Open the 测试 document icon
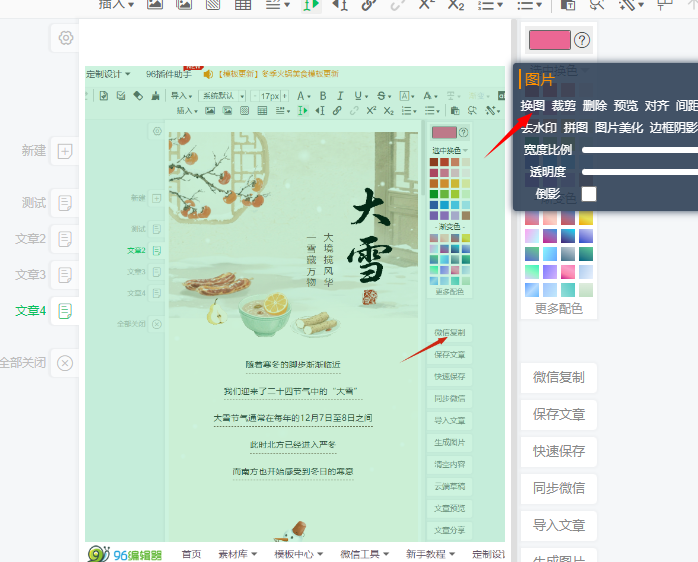The width and height of the screenshot is (698, 562). tap(65, 203)
